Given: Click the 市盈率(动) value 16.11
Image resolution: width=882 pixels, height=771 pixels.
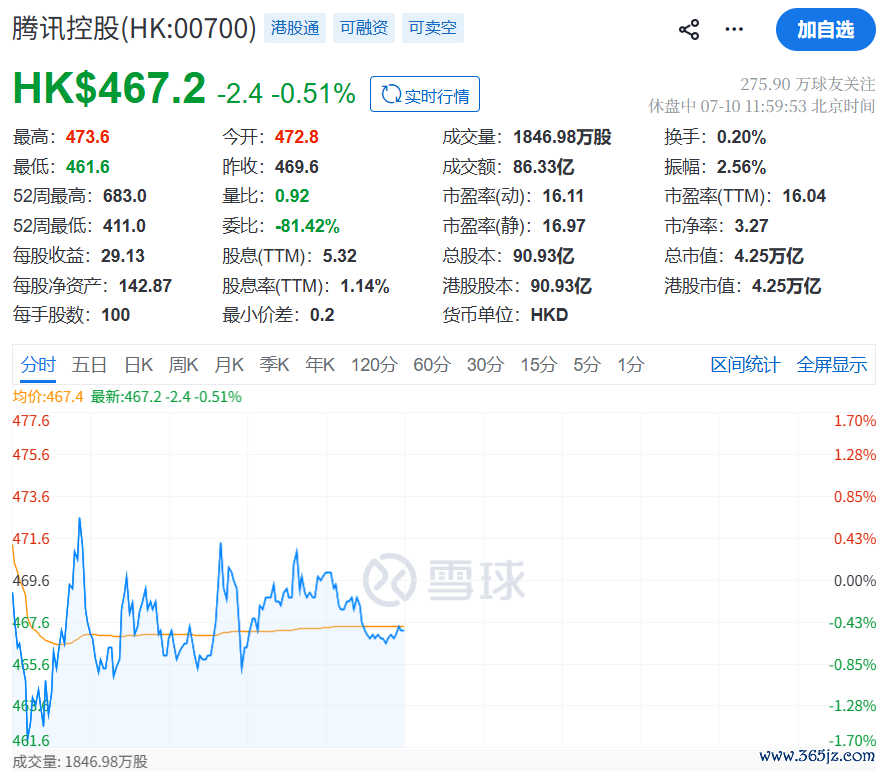Looking at the screenshot, I should tap(563, 196).
